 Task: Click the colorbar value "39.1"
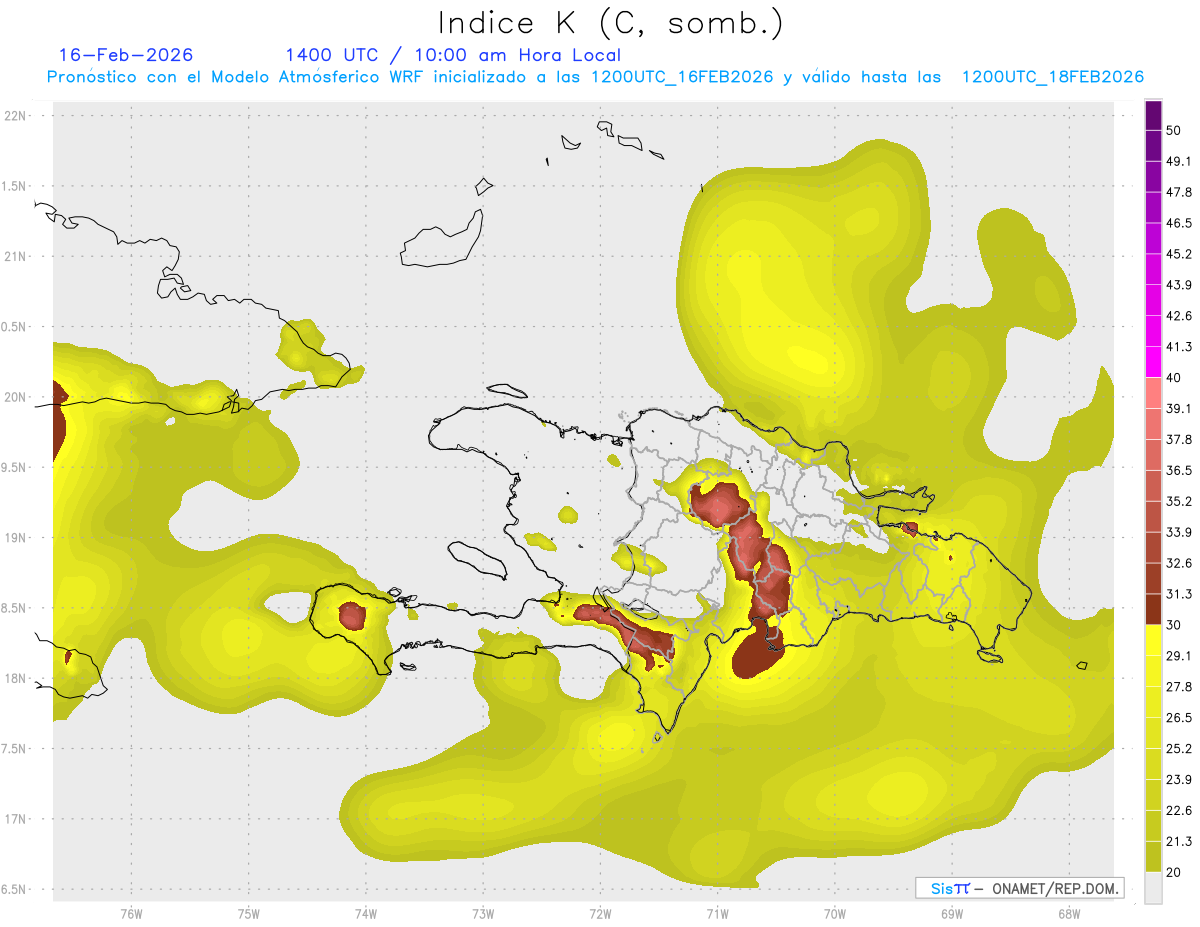[x=1179, y=408]
